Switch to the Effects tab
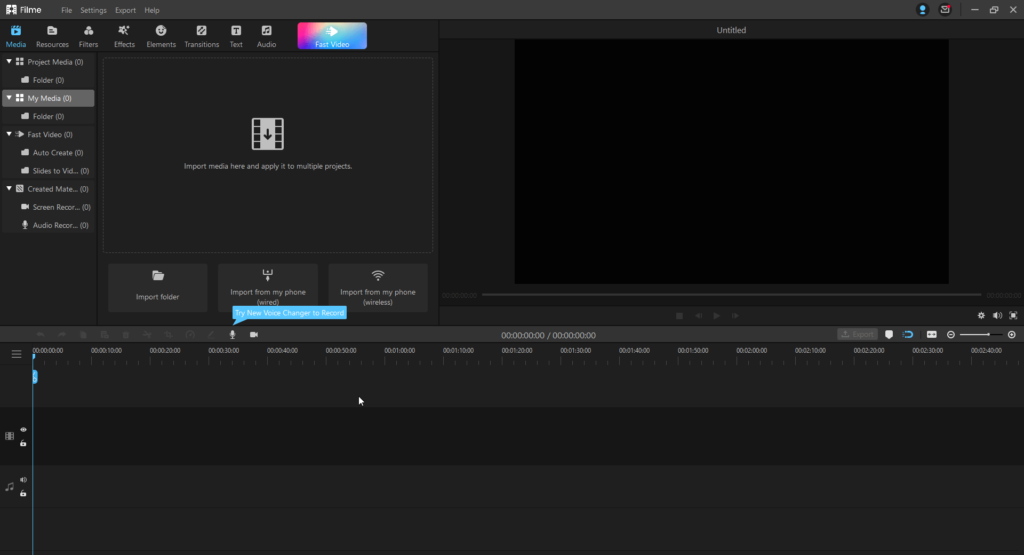 click(124, 36)
